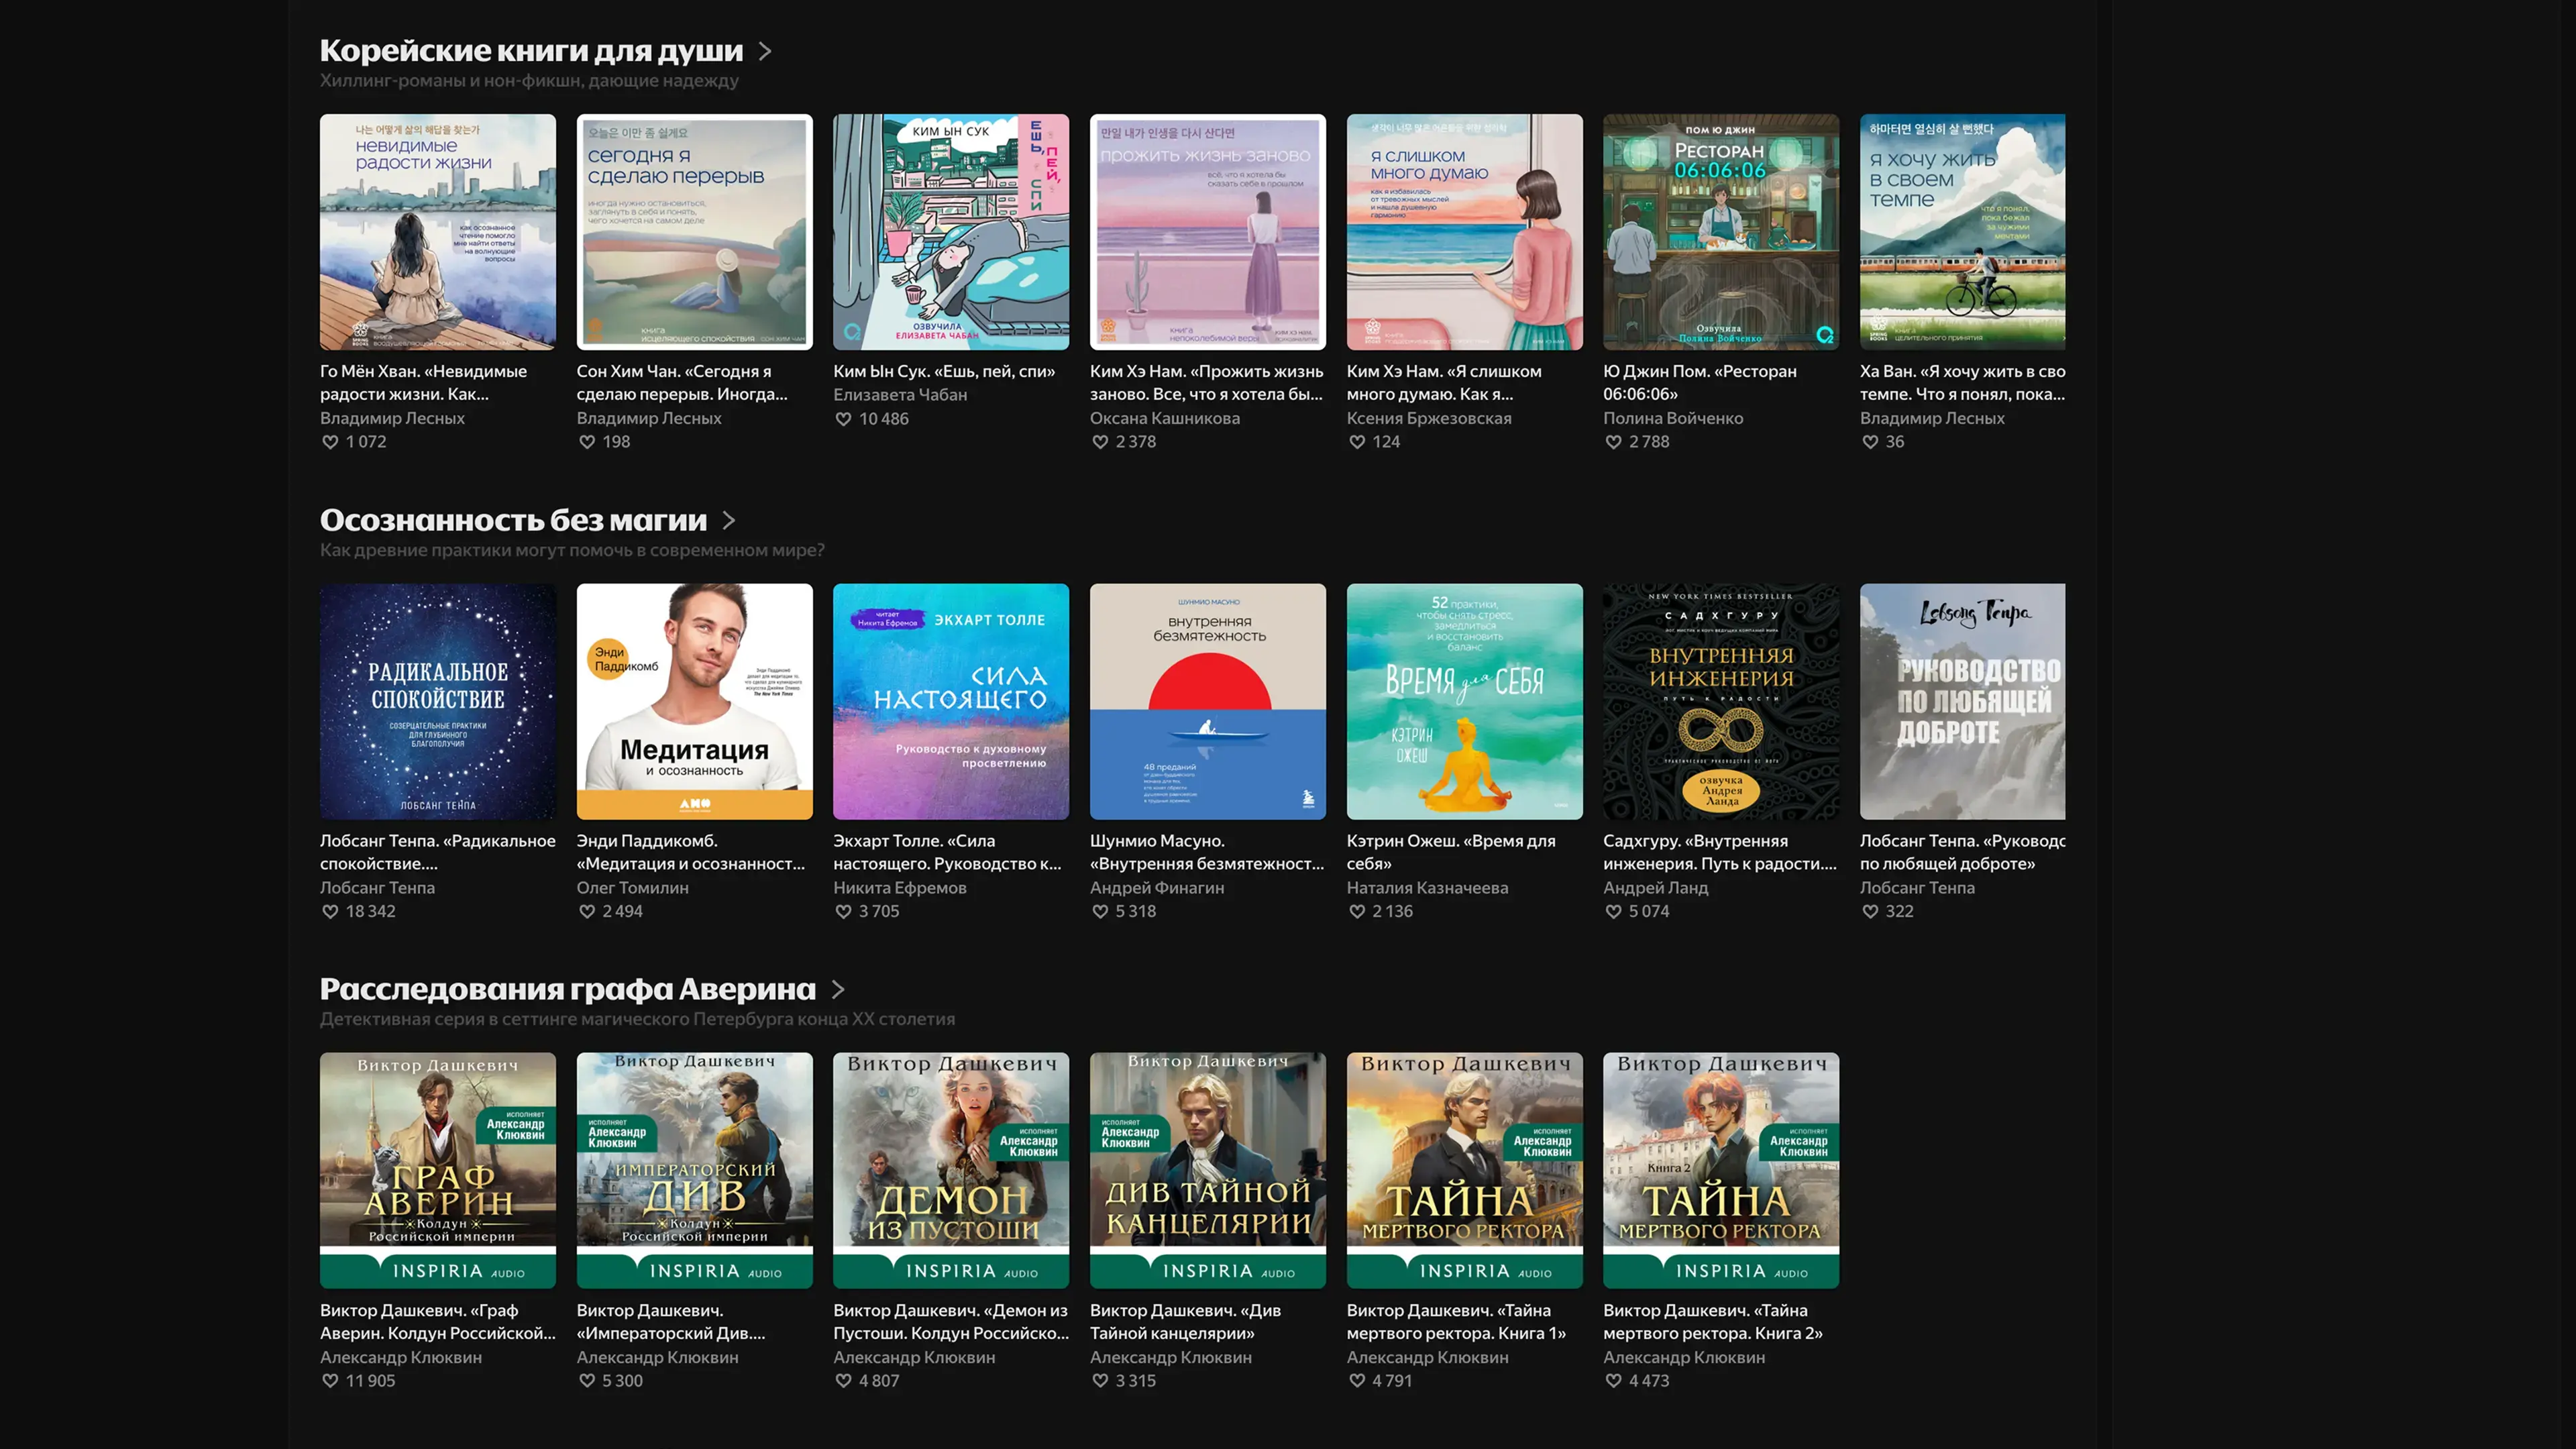This screenshot has width=2576, height=1449.
Task: Open the «Ешь, пей, спи» book cover
Action: point(950,232)
